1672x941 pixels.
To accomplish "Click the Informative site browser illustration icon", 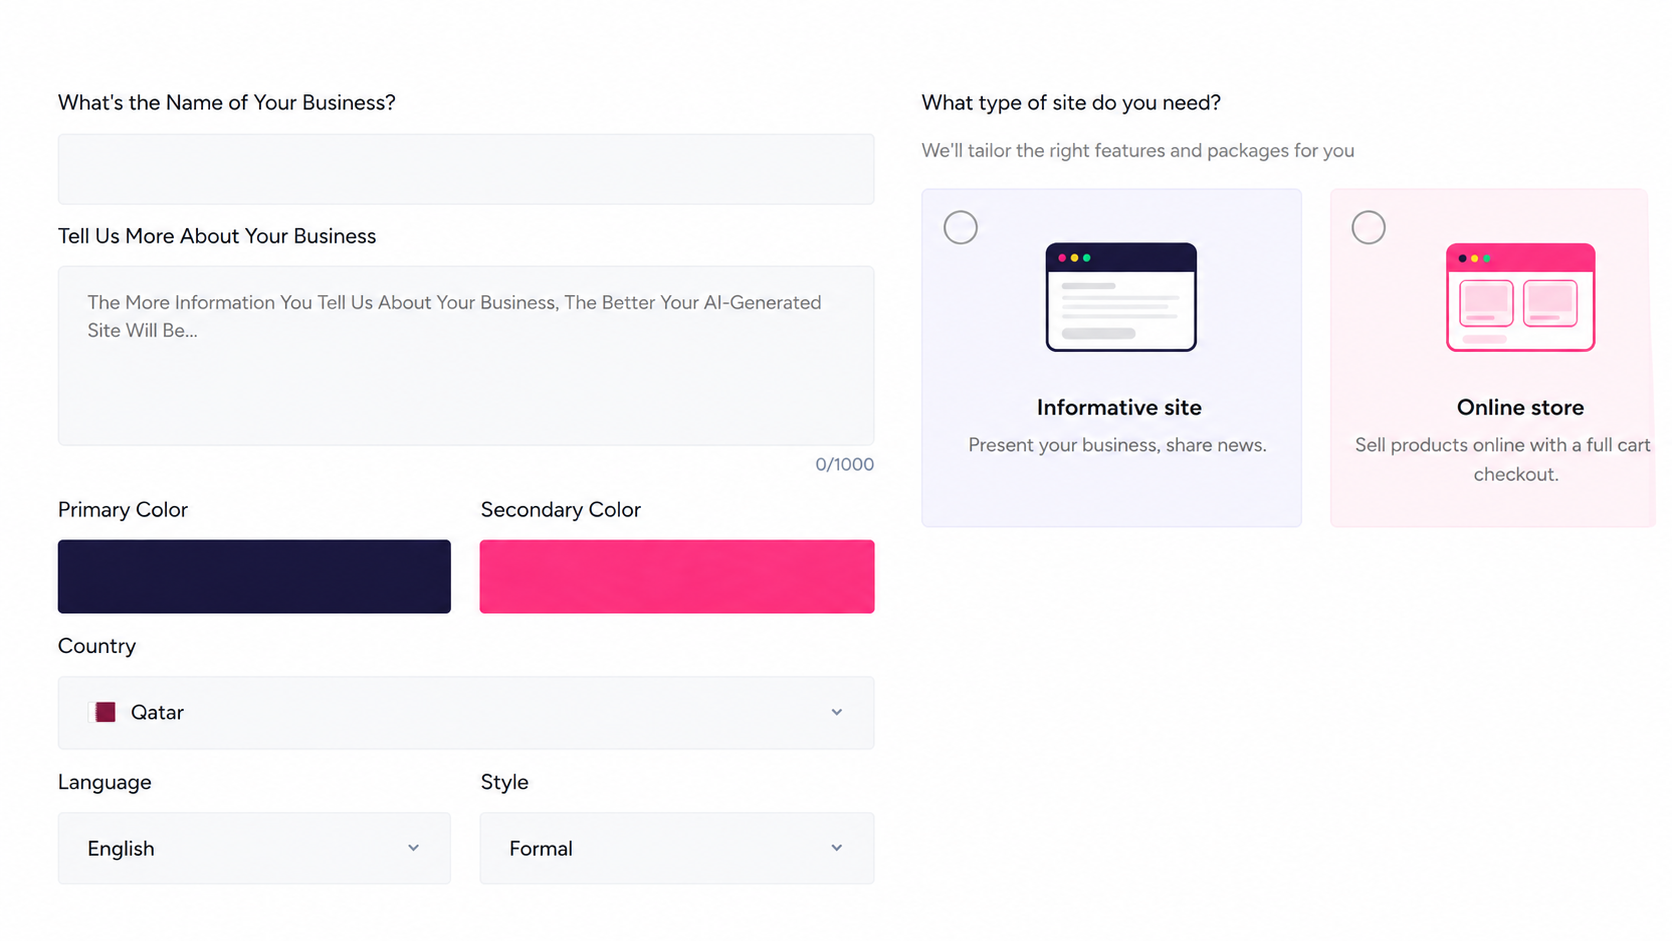I will click(1121, 297).
